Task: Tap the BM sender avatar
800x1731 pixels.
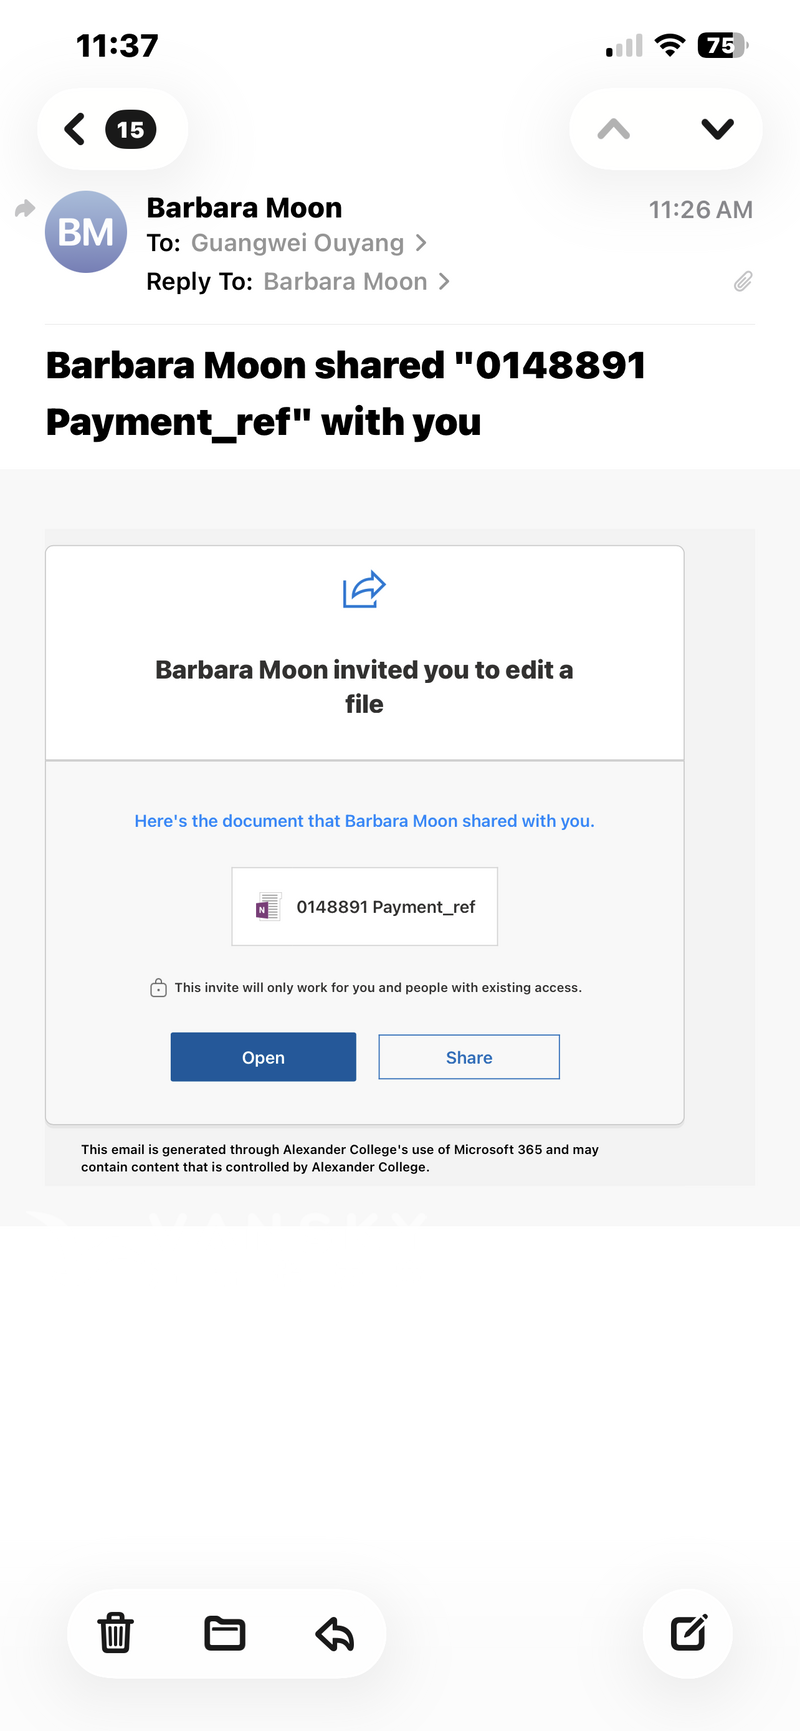Action: pyautogui.click(x=86, y=232)
